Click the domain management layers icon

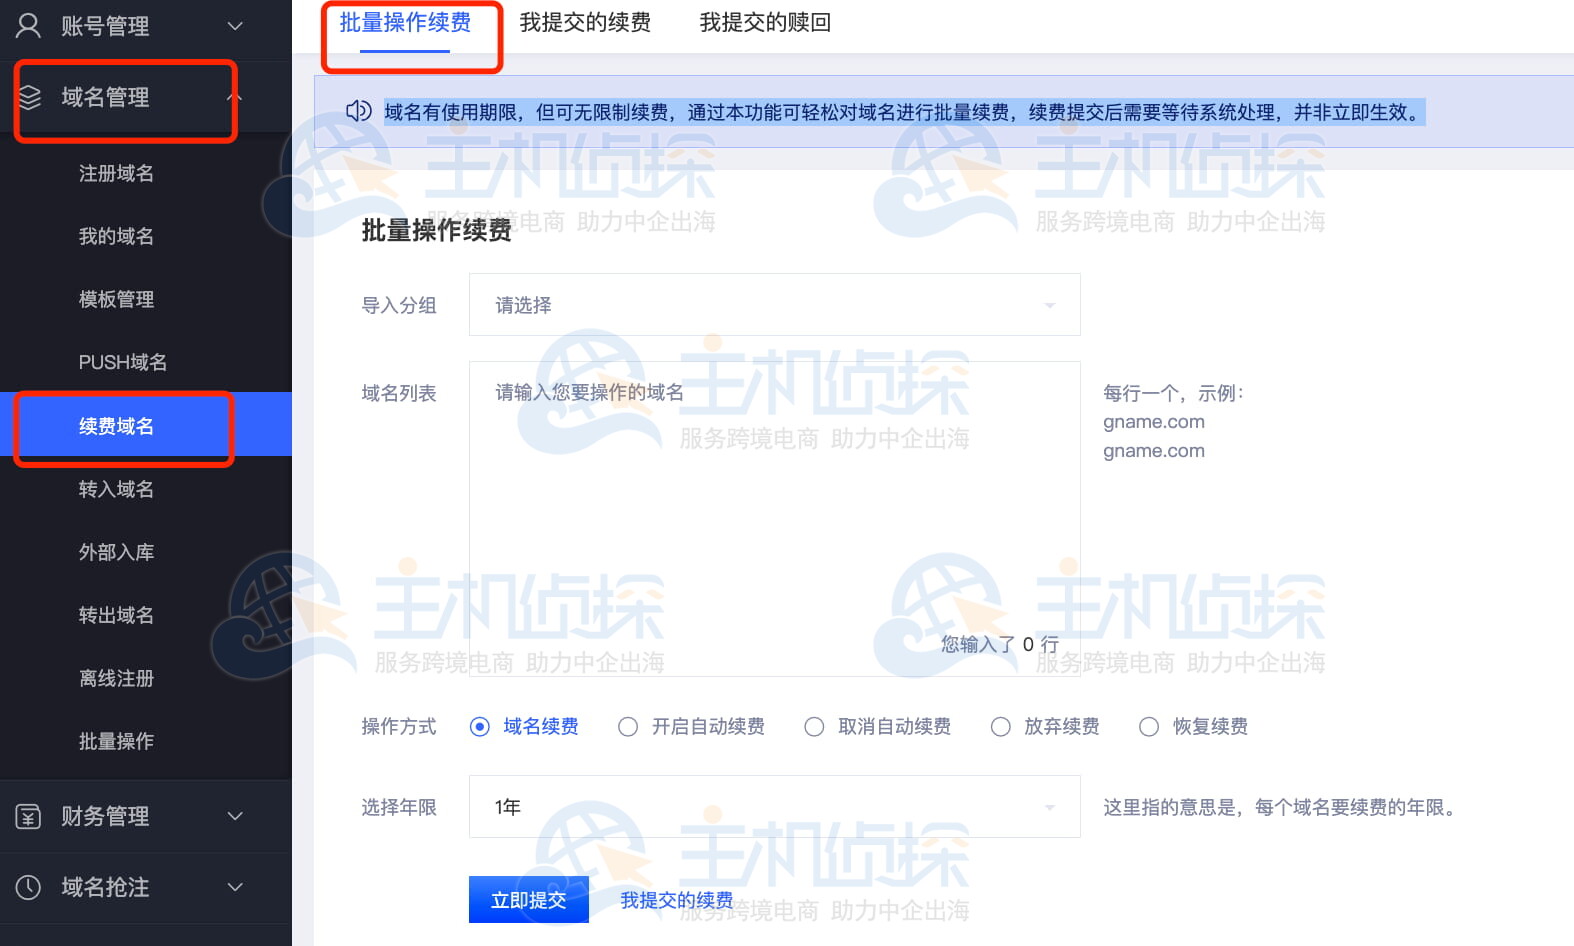click(x=29, y=97)
